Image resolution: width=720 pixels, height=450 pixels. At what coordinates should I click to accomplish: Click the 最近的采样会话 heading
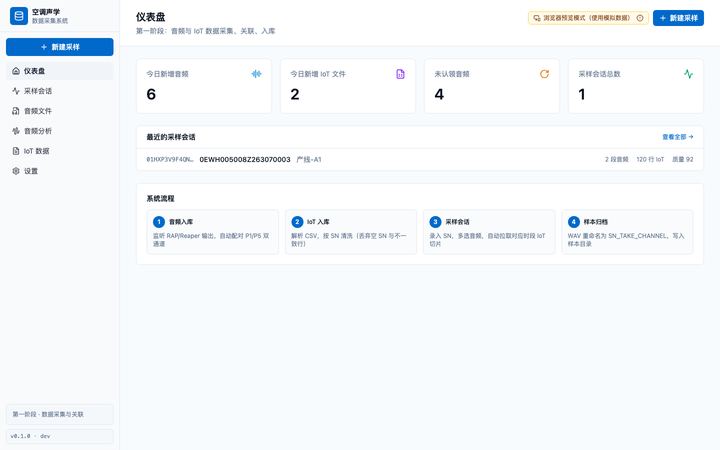[171, 137]
